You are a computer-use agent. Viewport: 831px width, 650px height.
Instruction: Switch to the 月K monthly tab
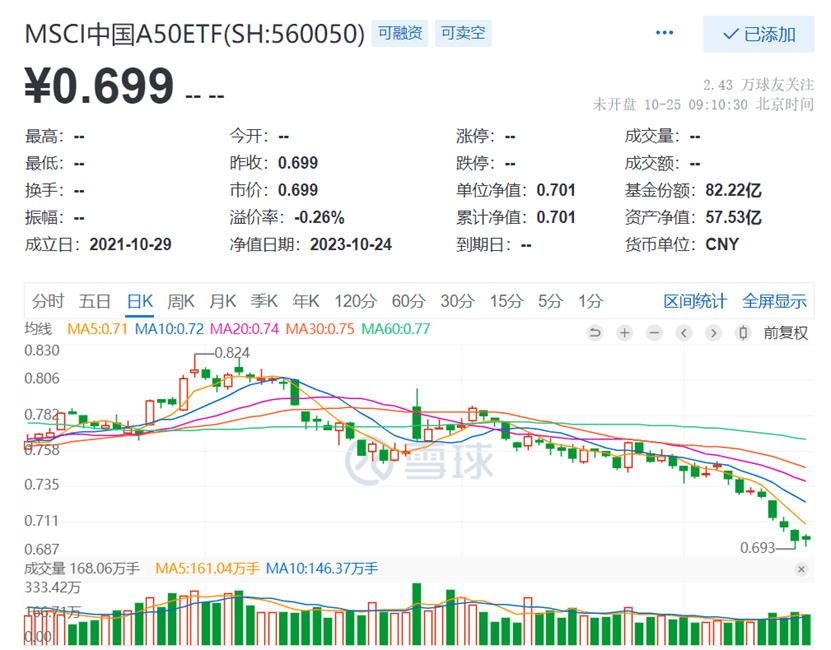[222, 300]
